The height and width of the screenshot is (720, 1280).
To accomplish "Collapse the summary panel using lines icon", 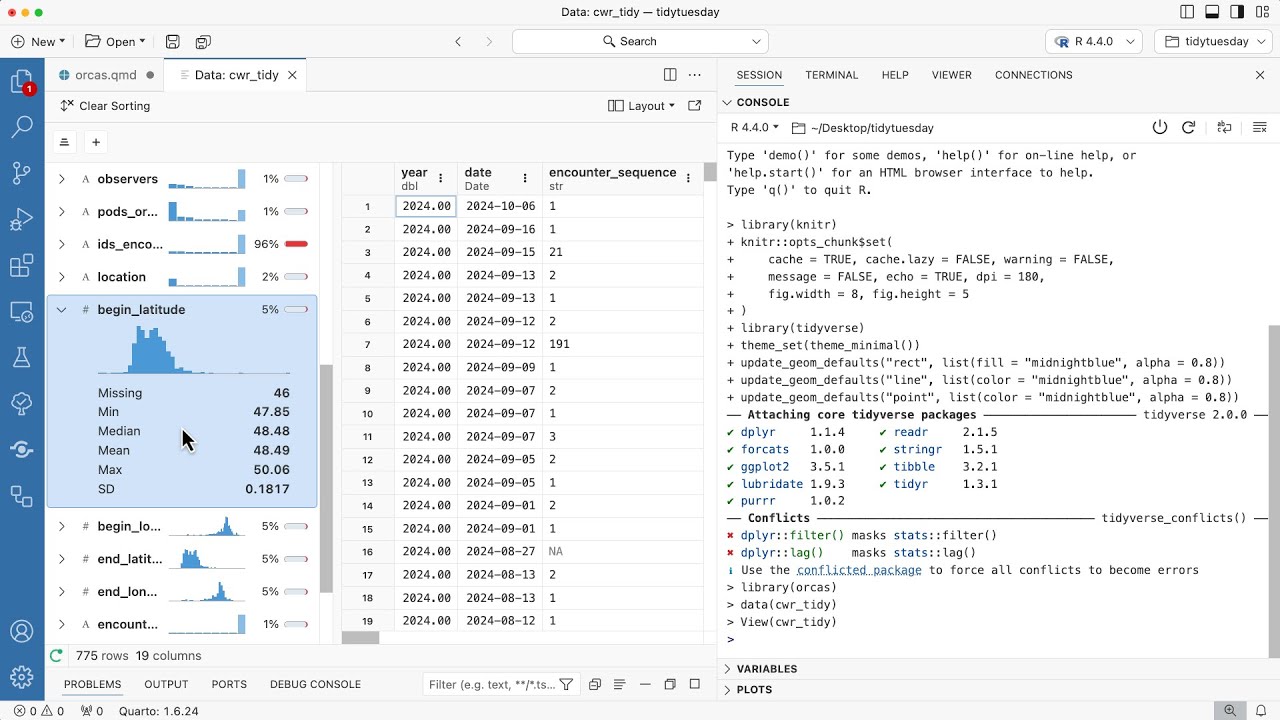I will click(64, 142).
